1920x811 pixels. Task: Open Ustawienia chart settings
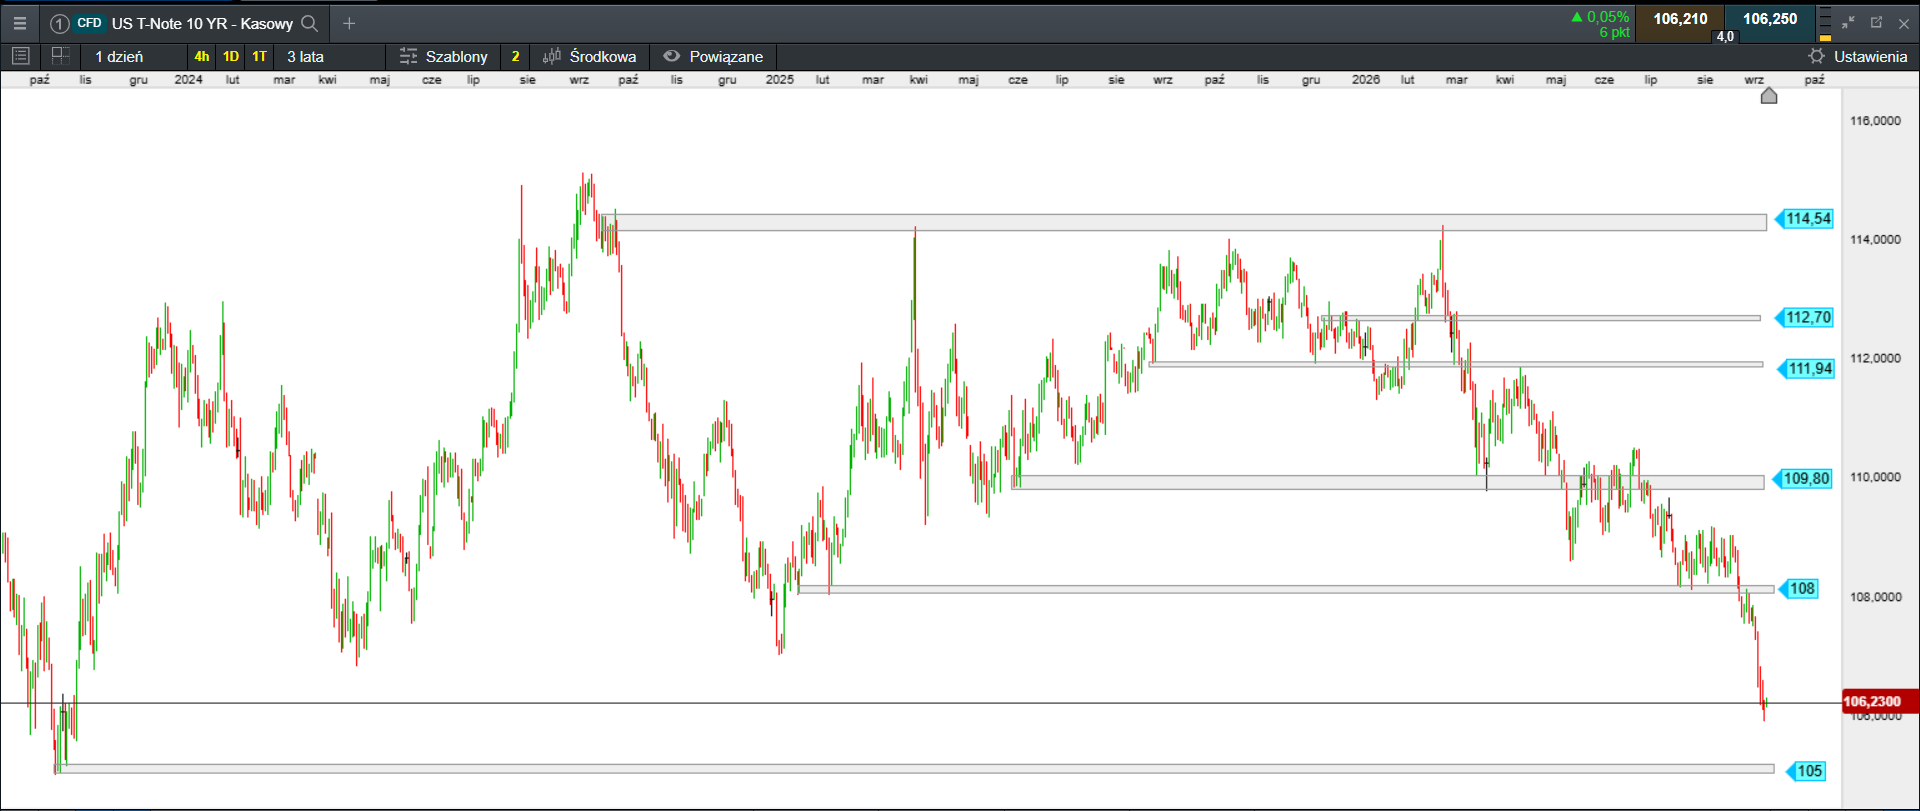point(1858,56)
